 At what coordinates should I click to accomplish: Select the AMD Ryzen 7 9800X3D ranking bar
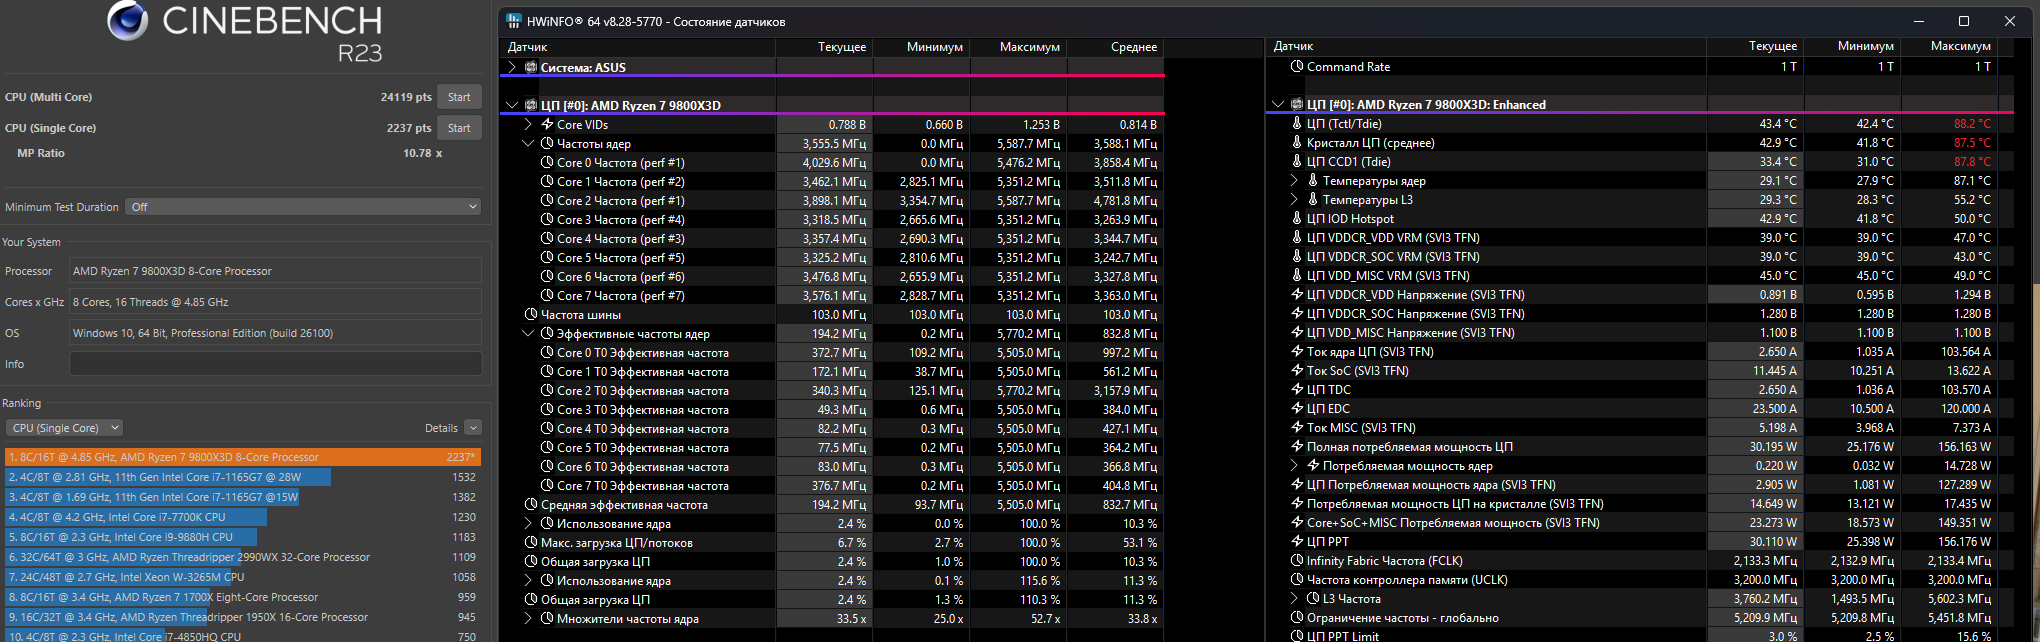click(243, 457)
